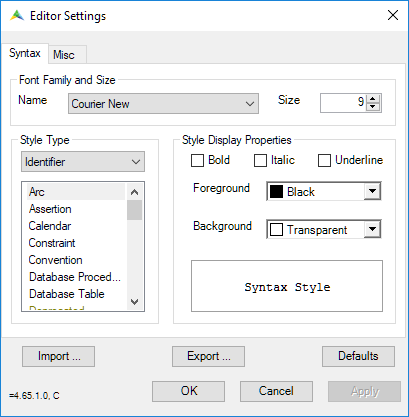Enable the Bold checkbox
This screenshot has width=409, height=417.
pos(197,160)
